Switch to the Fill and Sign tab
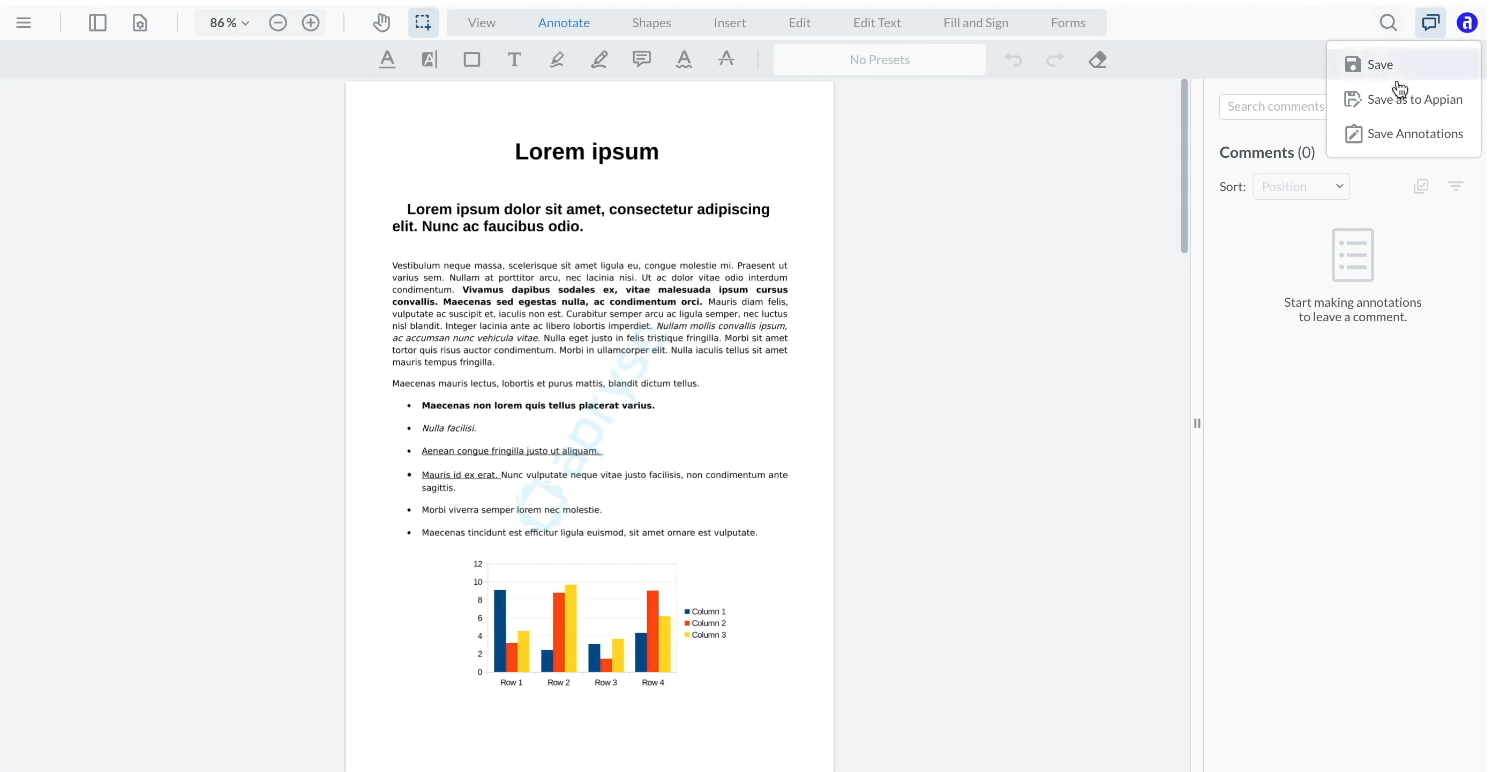Image resolution: width=1490 pixels, height=772 pixels. [x=976, y=22]
